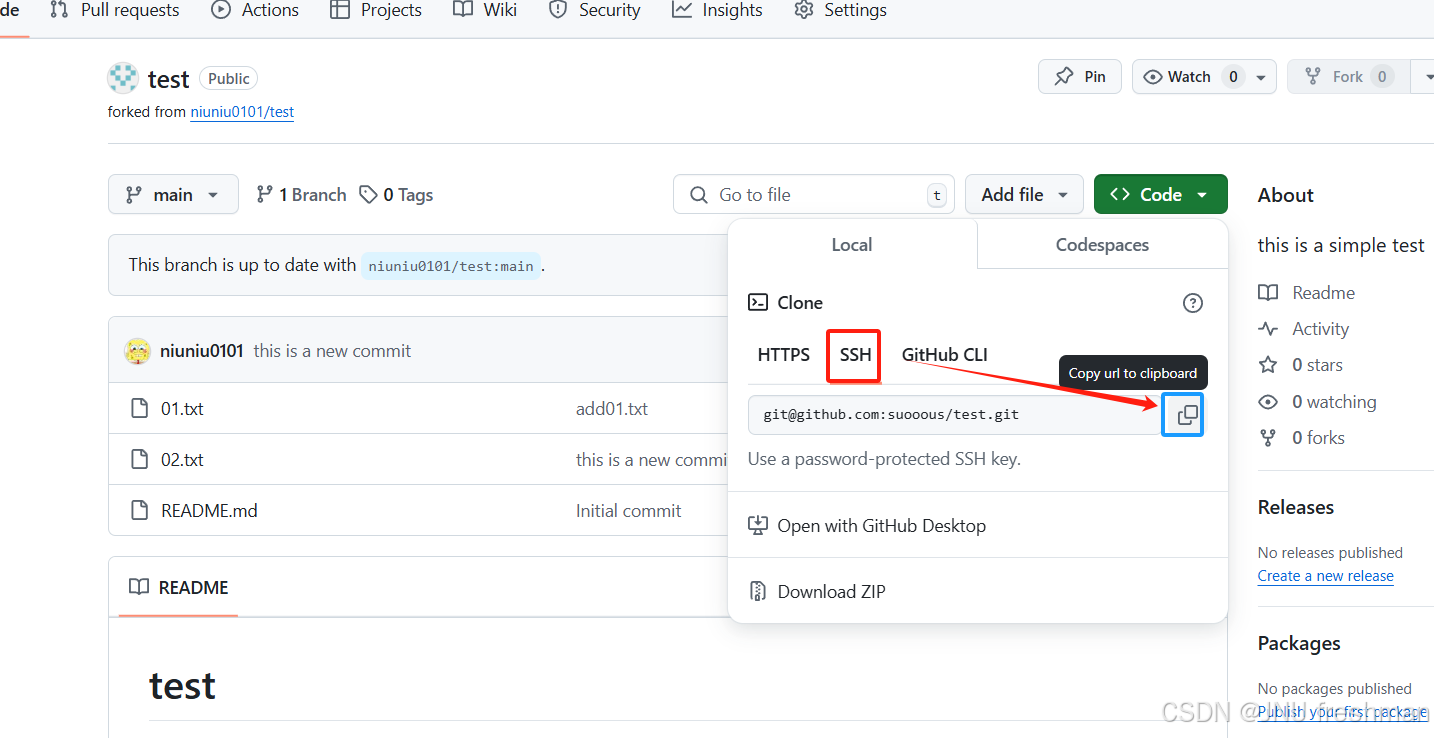Image resolution: width=1434 pixels, height=738 pixels.
Task: Open the main branch selector dropdown
Action: 173,194
